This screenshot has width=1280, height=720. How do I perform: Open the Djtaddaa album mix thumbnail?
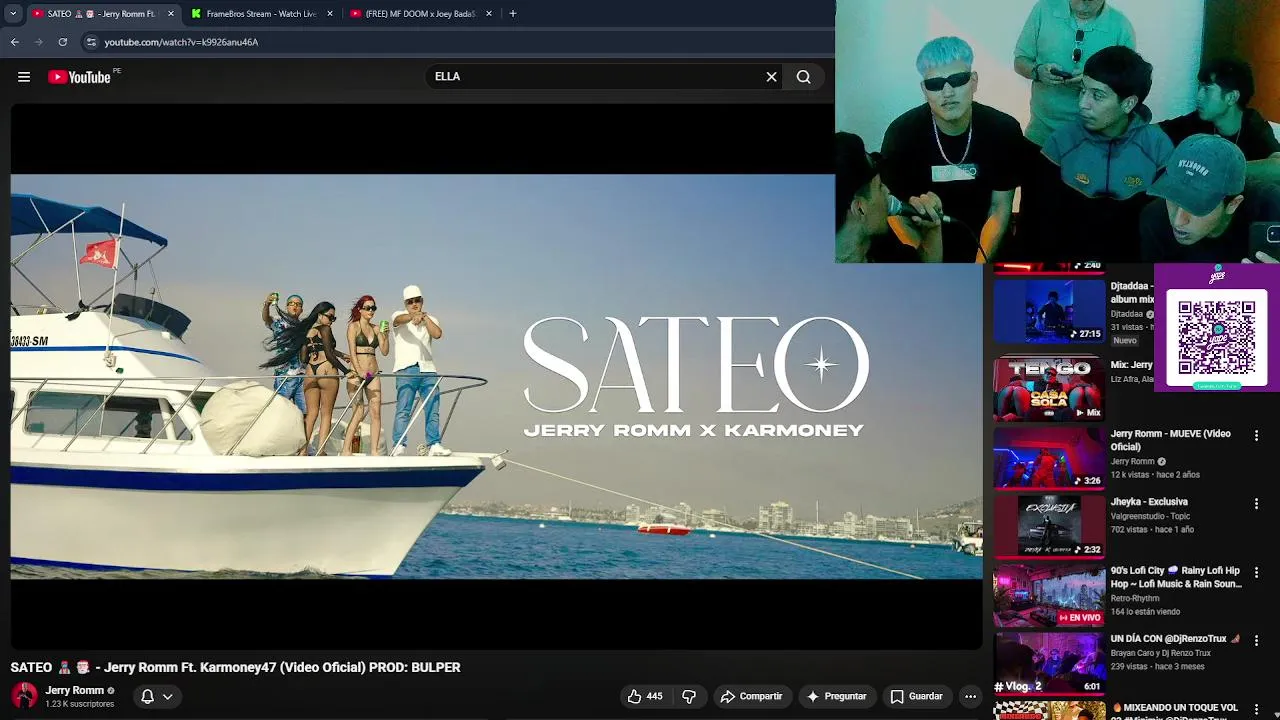click(1048, 311)
